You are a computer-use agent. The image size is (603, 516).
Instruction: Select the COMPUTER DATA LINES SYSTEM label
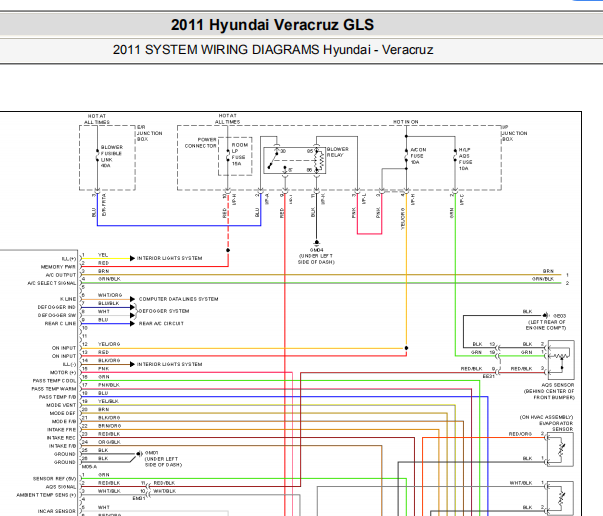[x=178, y=299]
